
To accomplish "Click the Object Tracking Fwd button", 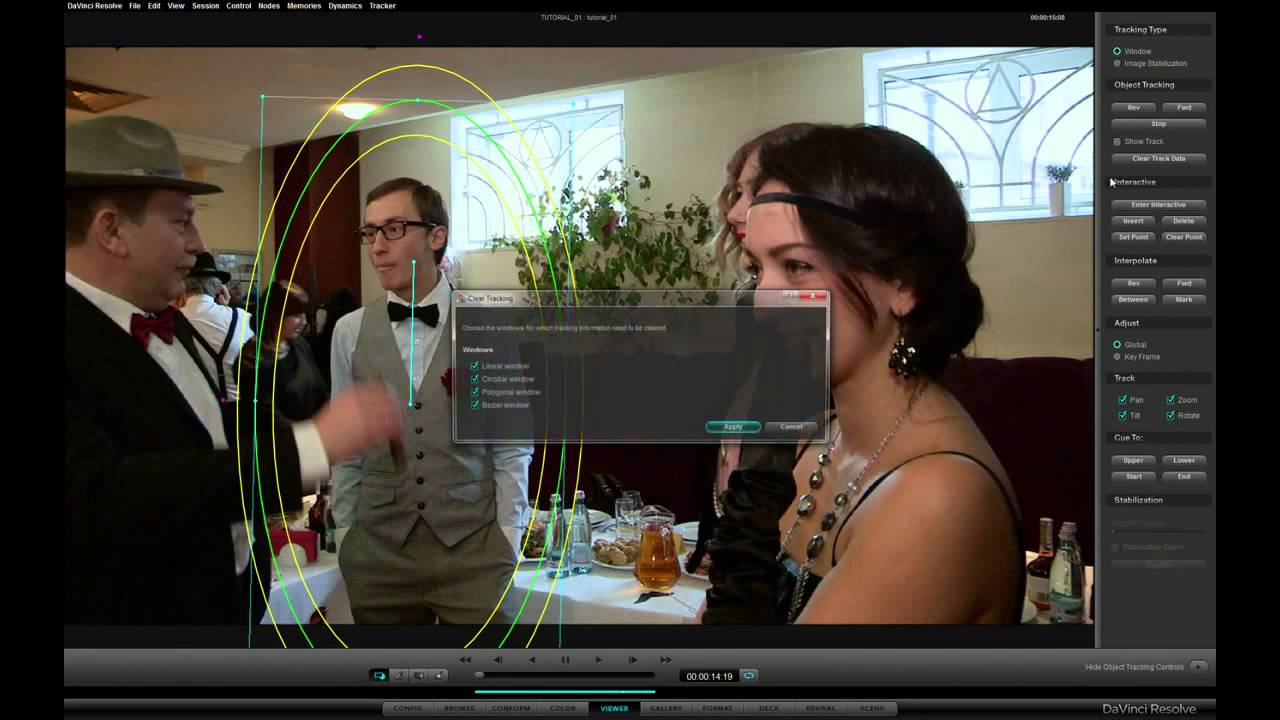I will tap(1184, 107).
